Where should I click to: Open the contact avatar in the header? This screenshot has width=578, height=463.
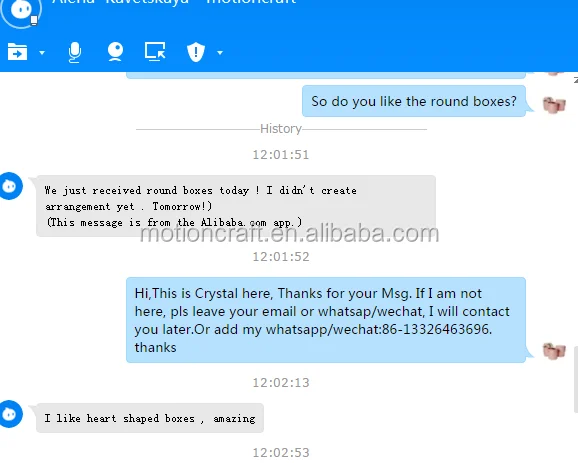[x=21, y=10]
